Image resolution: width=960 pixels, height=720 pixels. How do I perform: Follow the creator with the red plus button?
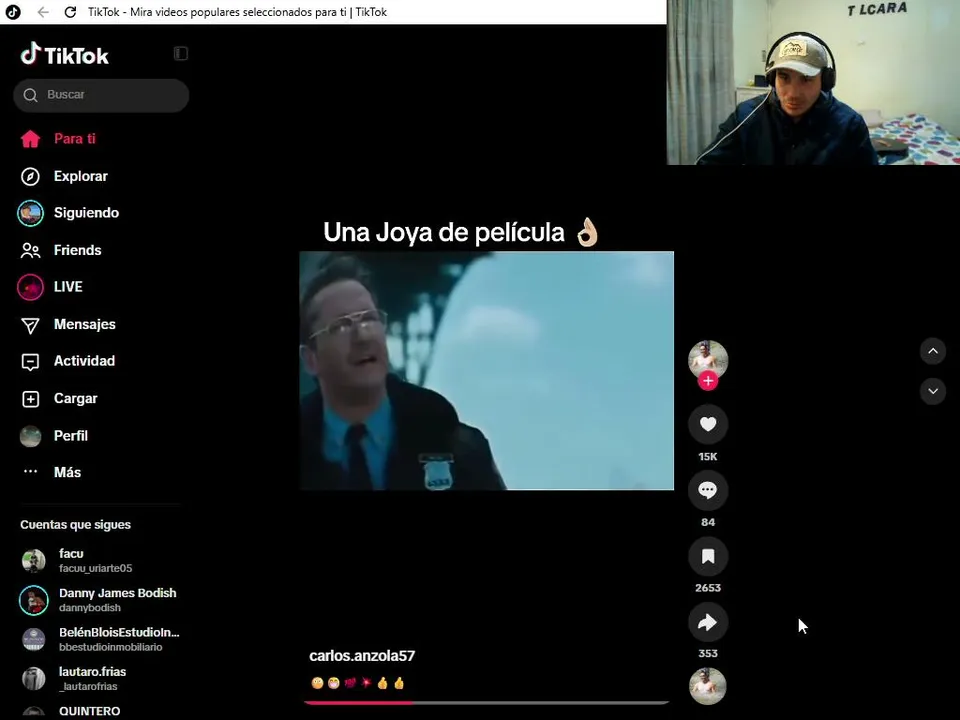[x=708, y=381]
